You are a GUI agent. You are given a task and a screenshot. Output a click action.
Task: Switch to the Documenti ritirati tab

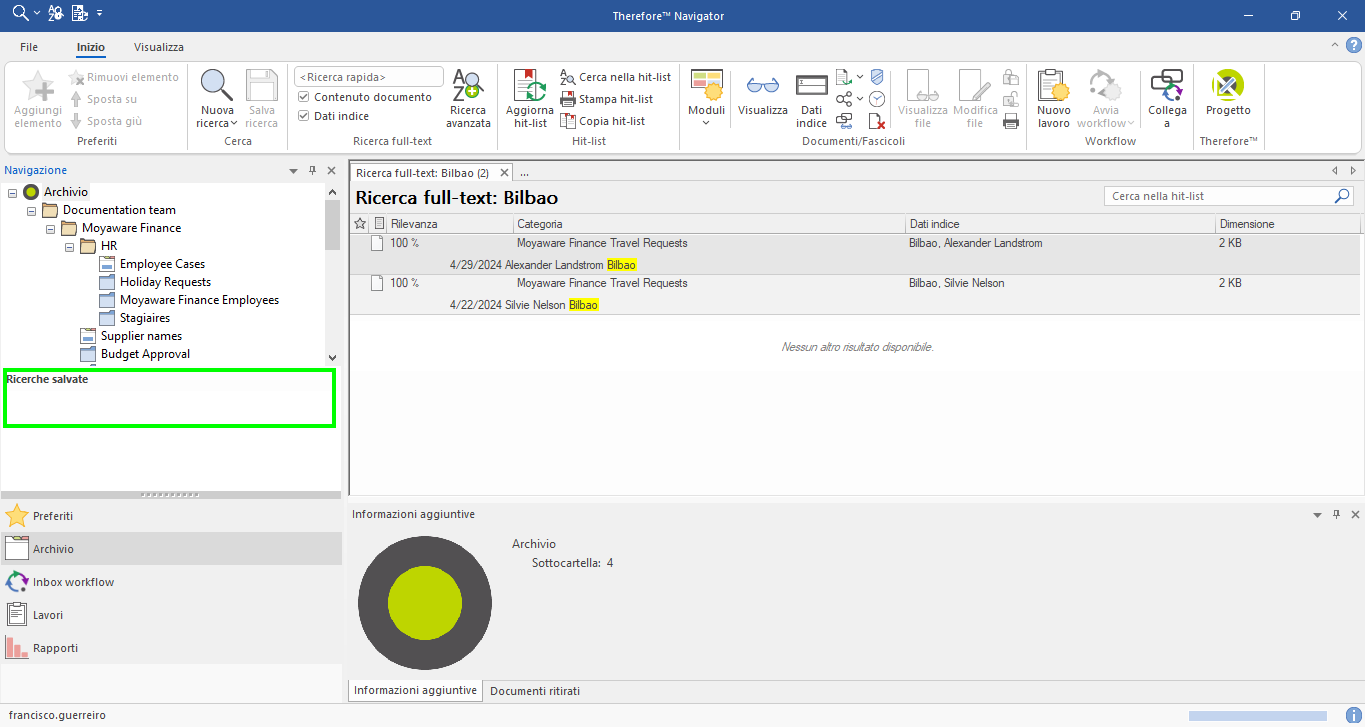[534, 691]
